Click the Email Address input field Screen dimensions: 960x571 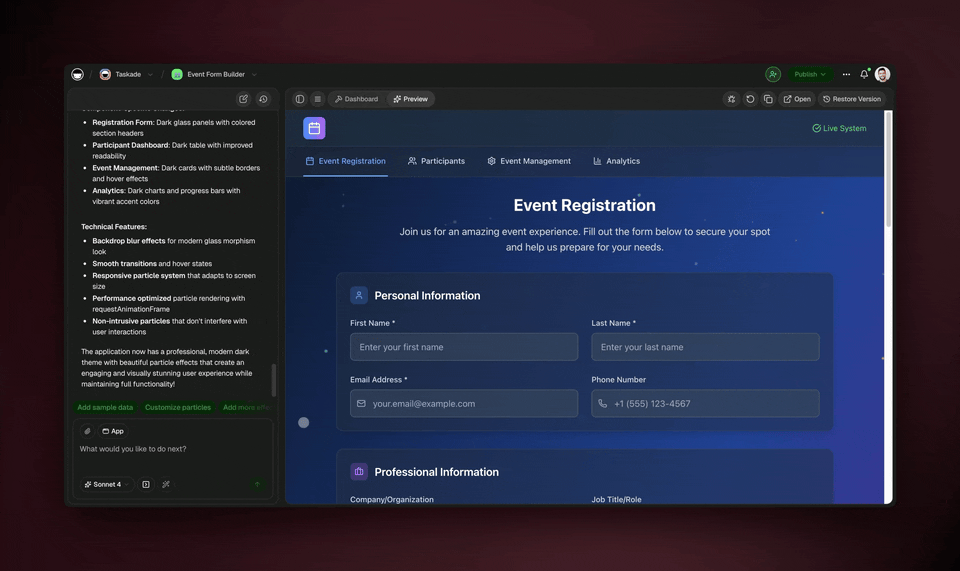point(464,404)
